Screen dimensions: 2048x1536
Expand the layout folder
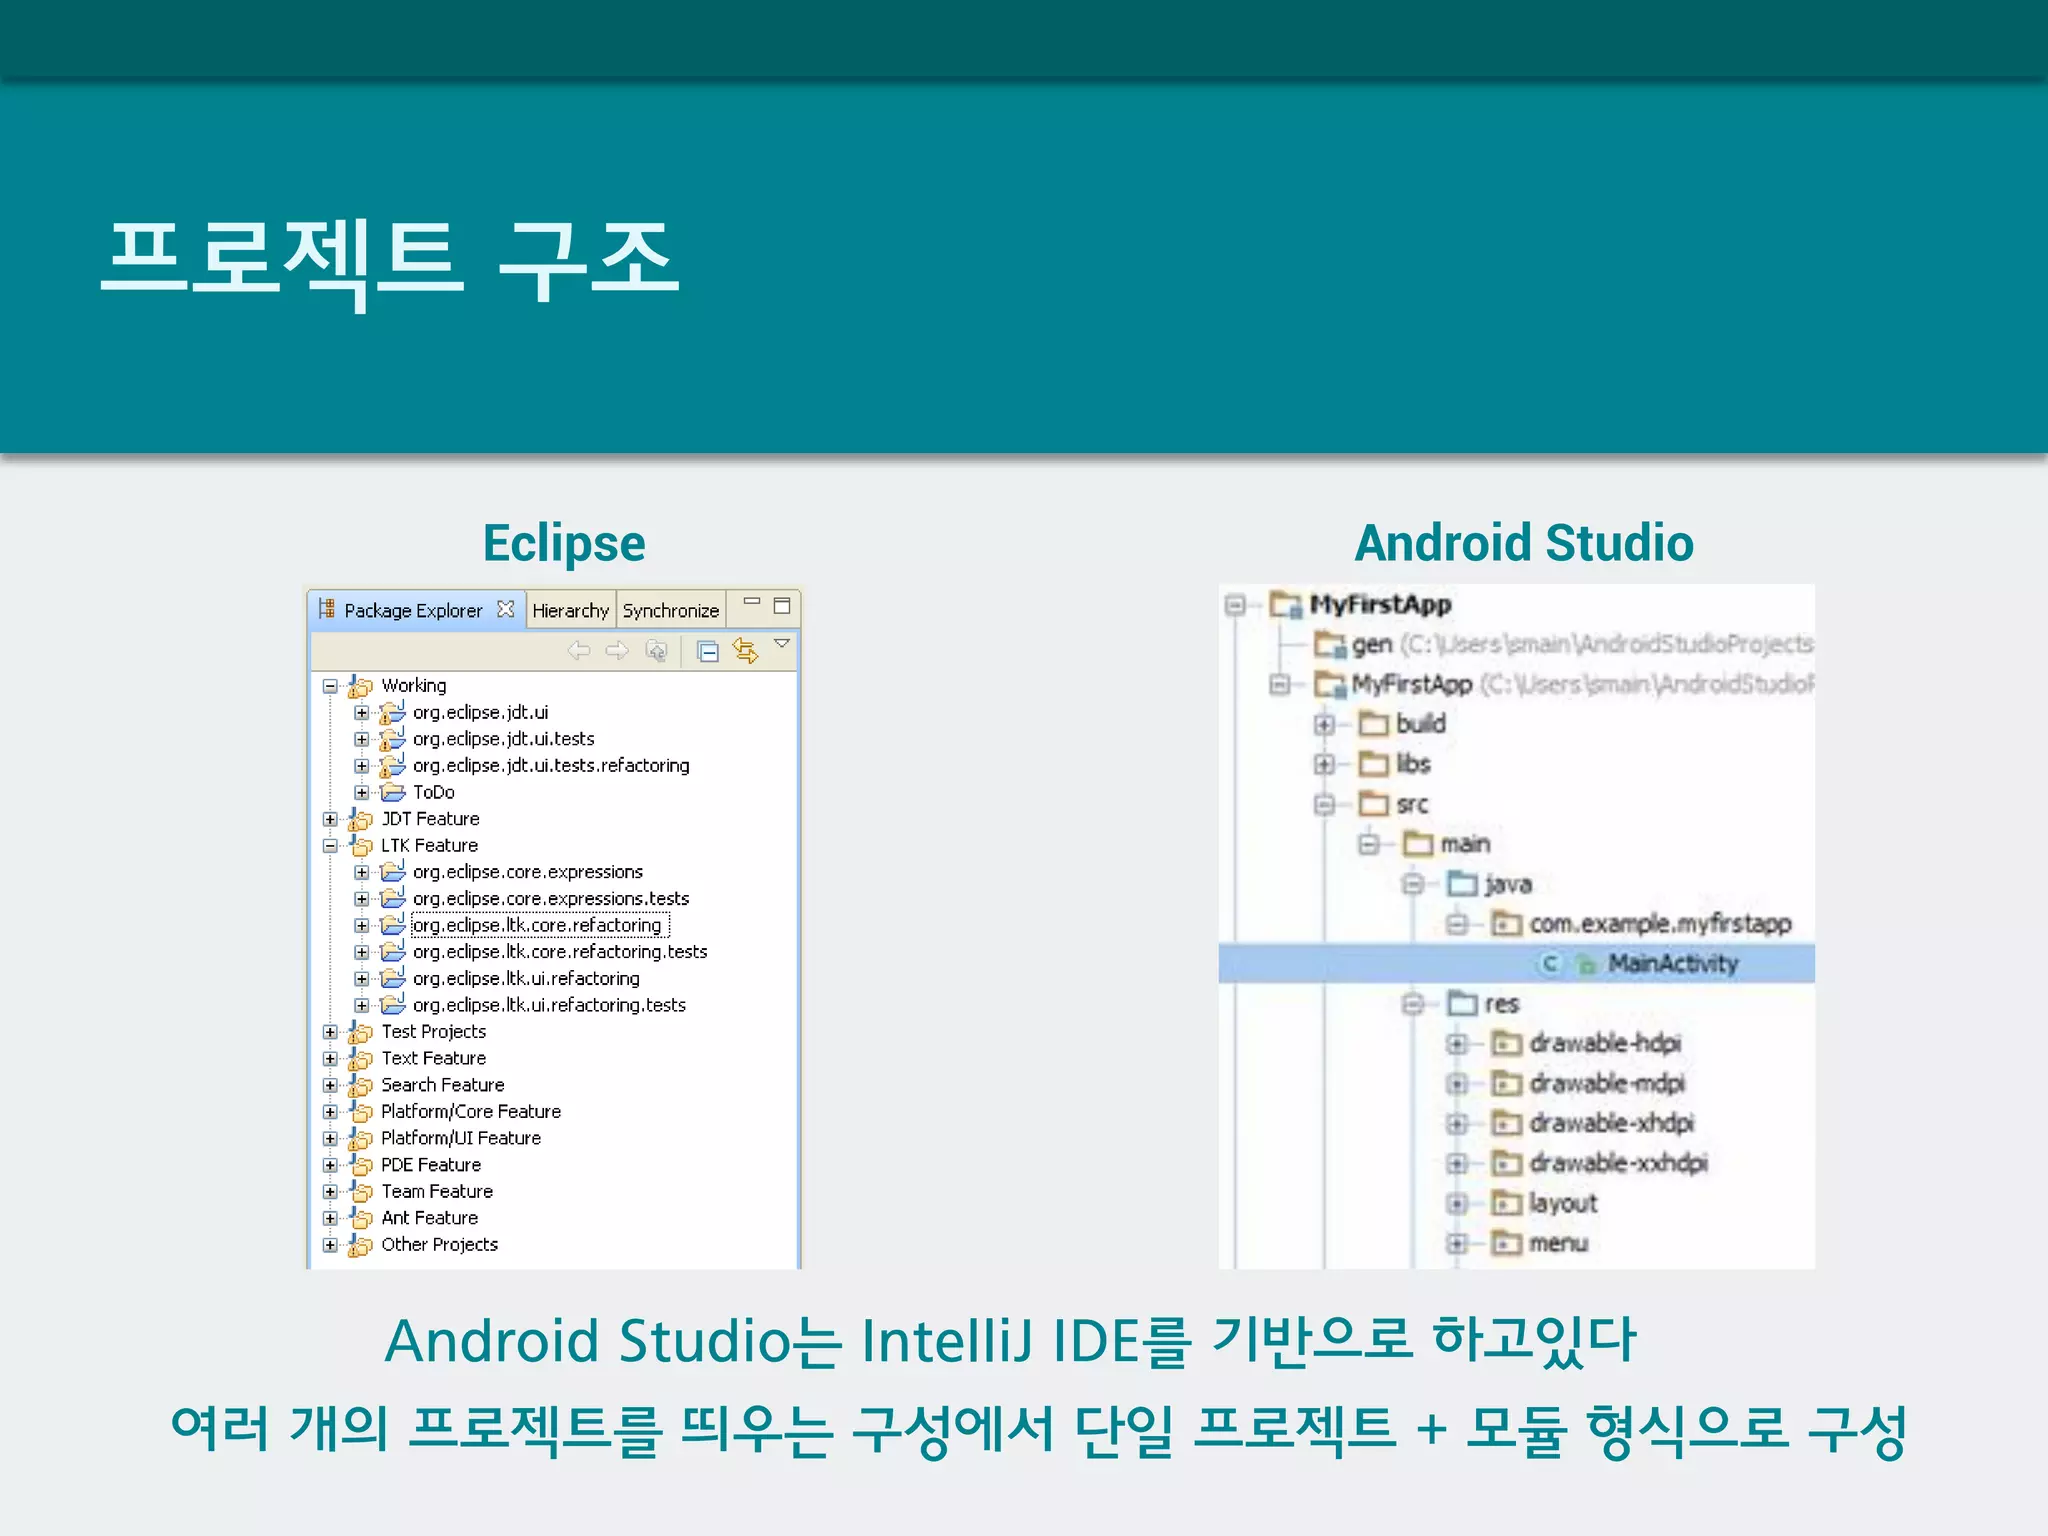click(1456, 1205)
